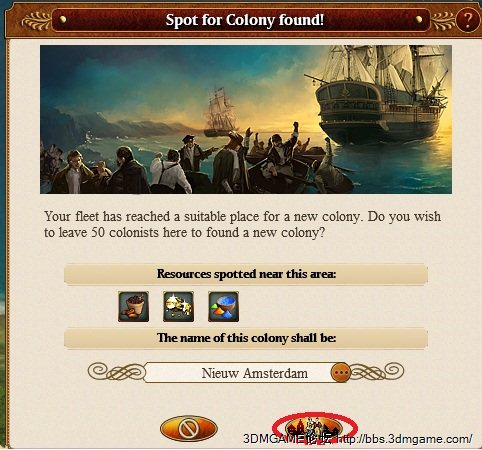482x450 pixels.
Task: Open help with the question mark icon
Action: pyautogui.click(x=468, y=20)
